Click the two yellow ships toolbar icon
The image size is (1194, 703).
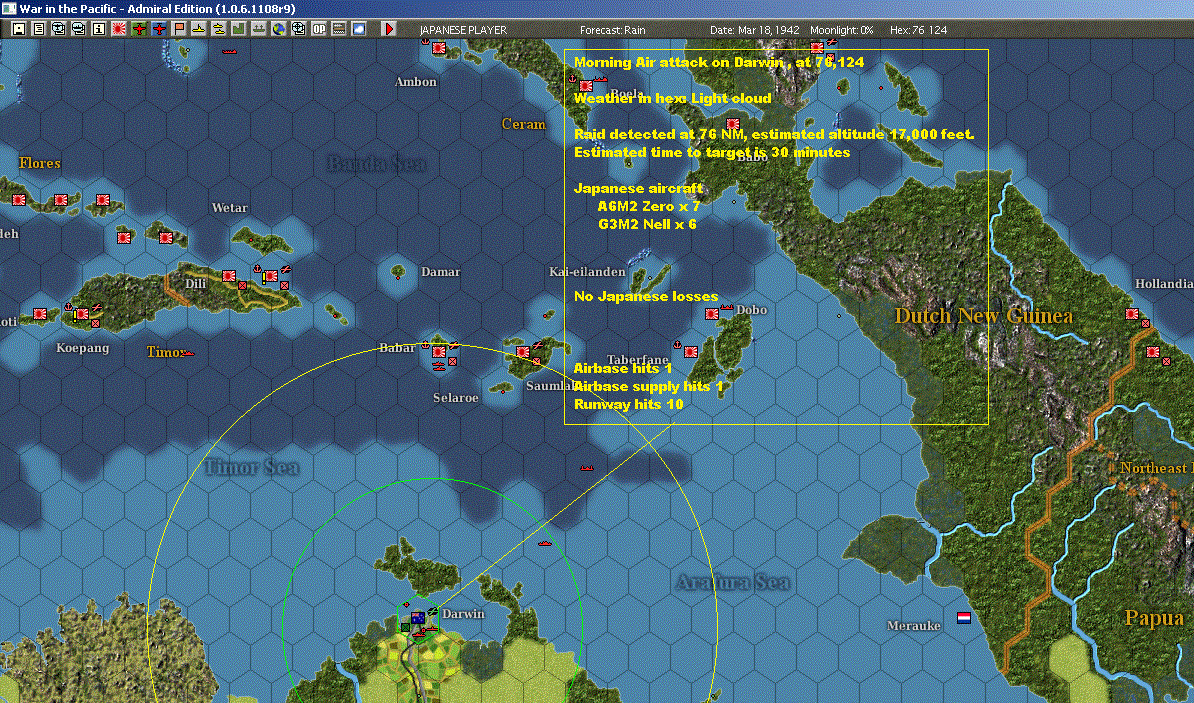(219, 29)
